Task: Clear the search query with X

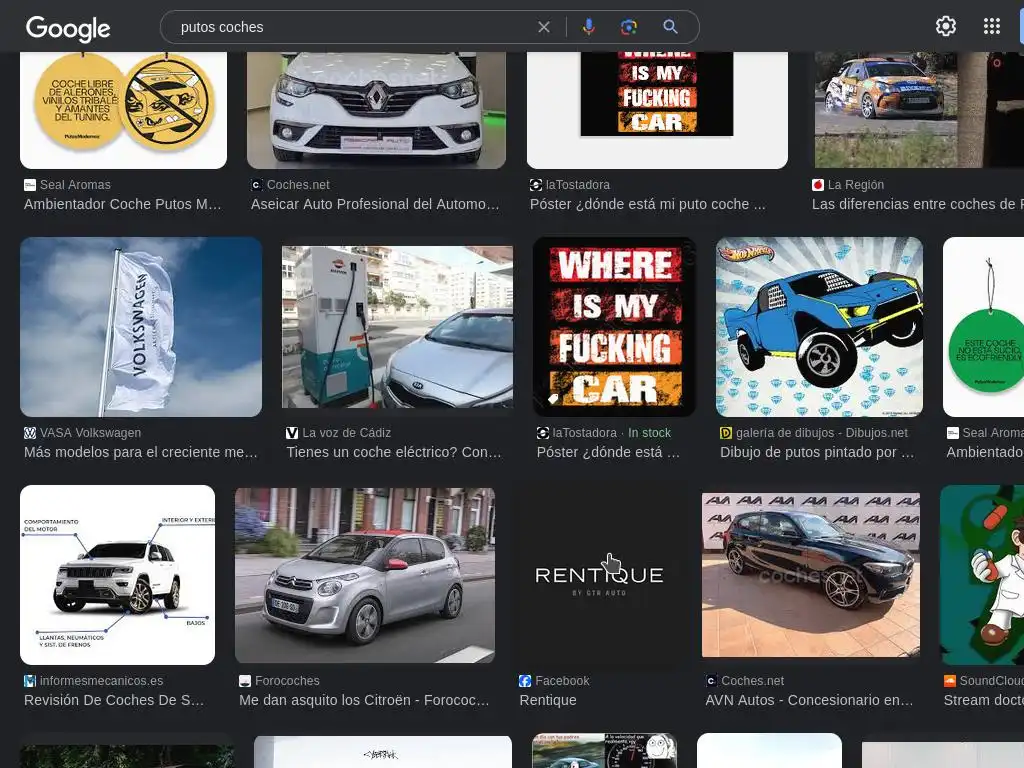Action: tap(543, 27)
